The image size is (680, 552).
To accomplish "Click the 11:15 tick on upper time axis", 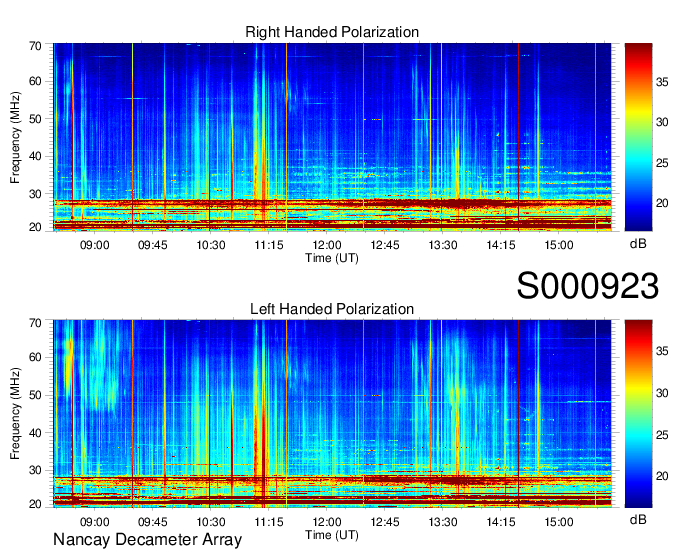I will [x=269, y=245].
